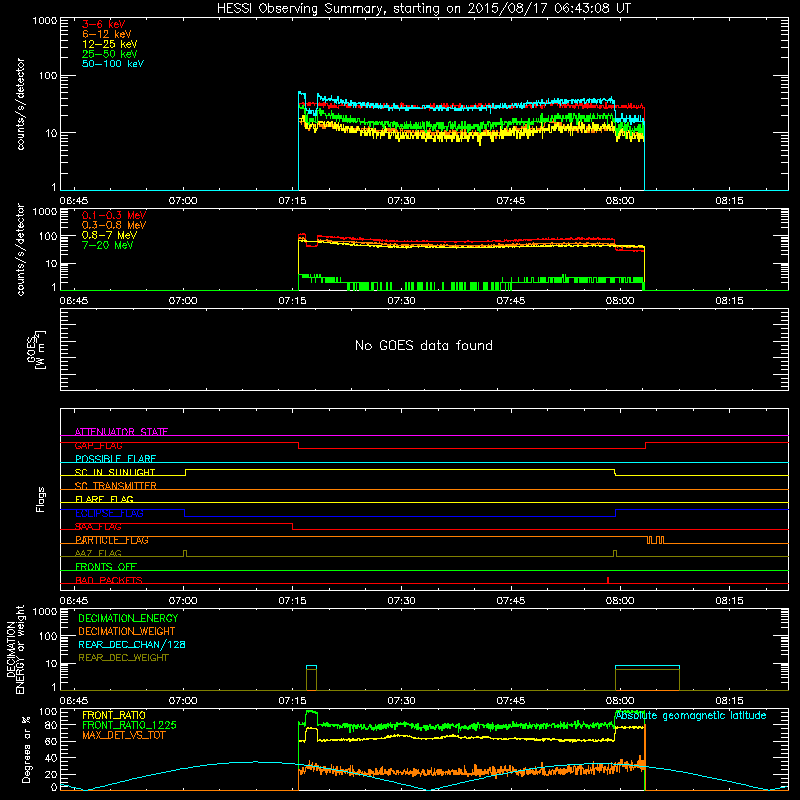
Task: Click the Absolute geomagnetic latitude label
Action: coord(691,715)
